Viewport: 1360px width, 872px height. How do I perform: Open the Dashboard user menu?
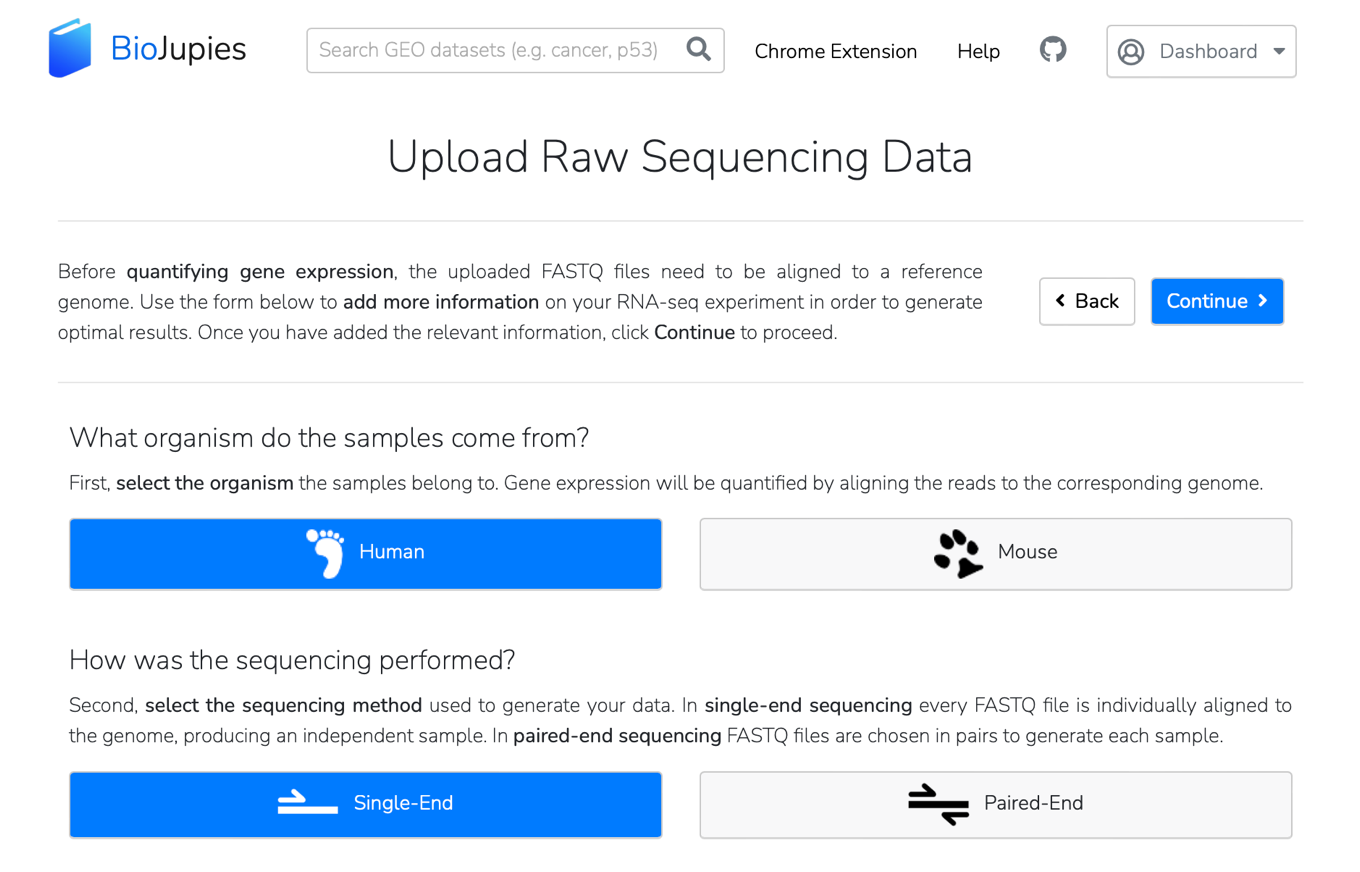pyautogui.click(x=1207, y=52)
